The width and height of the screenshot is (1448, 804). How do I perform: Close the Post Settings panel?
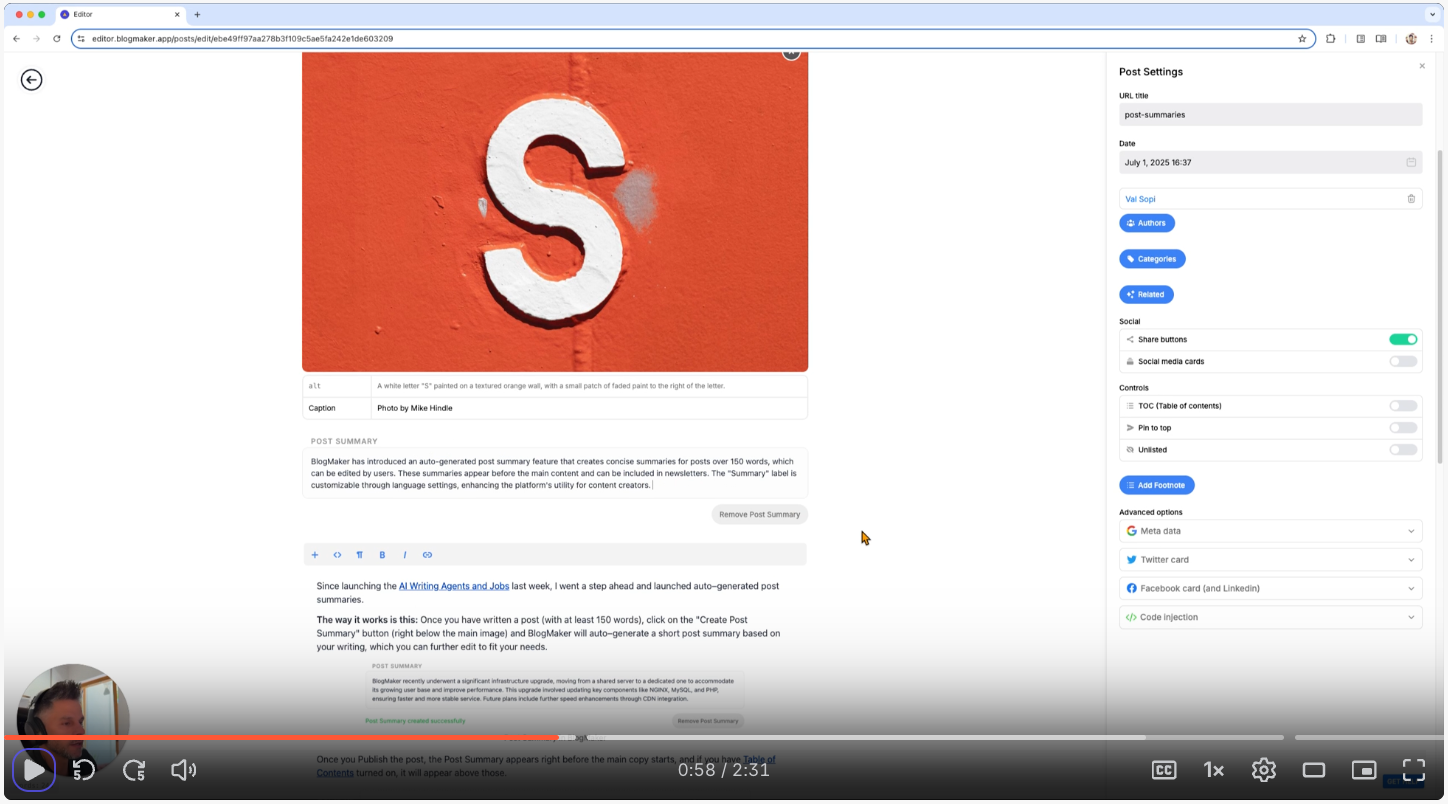(x=1422, y=66)
